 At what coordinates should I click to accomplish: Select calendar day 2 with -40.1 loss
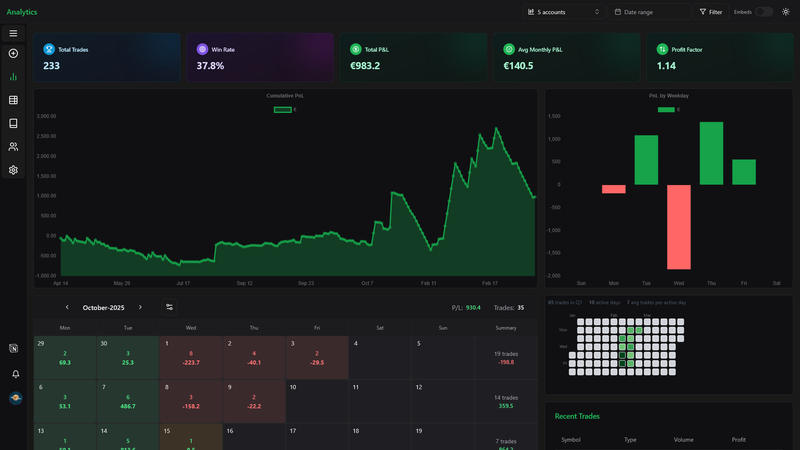(x=254, y=357)
